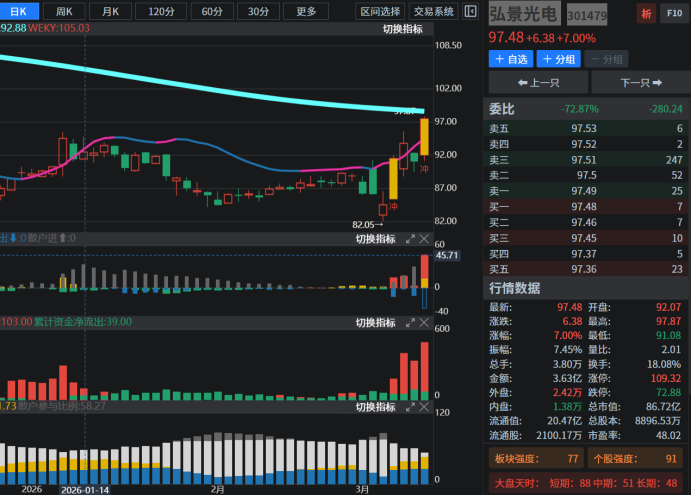Screen dimensions: 692x496
Task: Switch to 周K weekly candlestick view
Action: coord(64,12)
